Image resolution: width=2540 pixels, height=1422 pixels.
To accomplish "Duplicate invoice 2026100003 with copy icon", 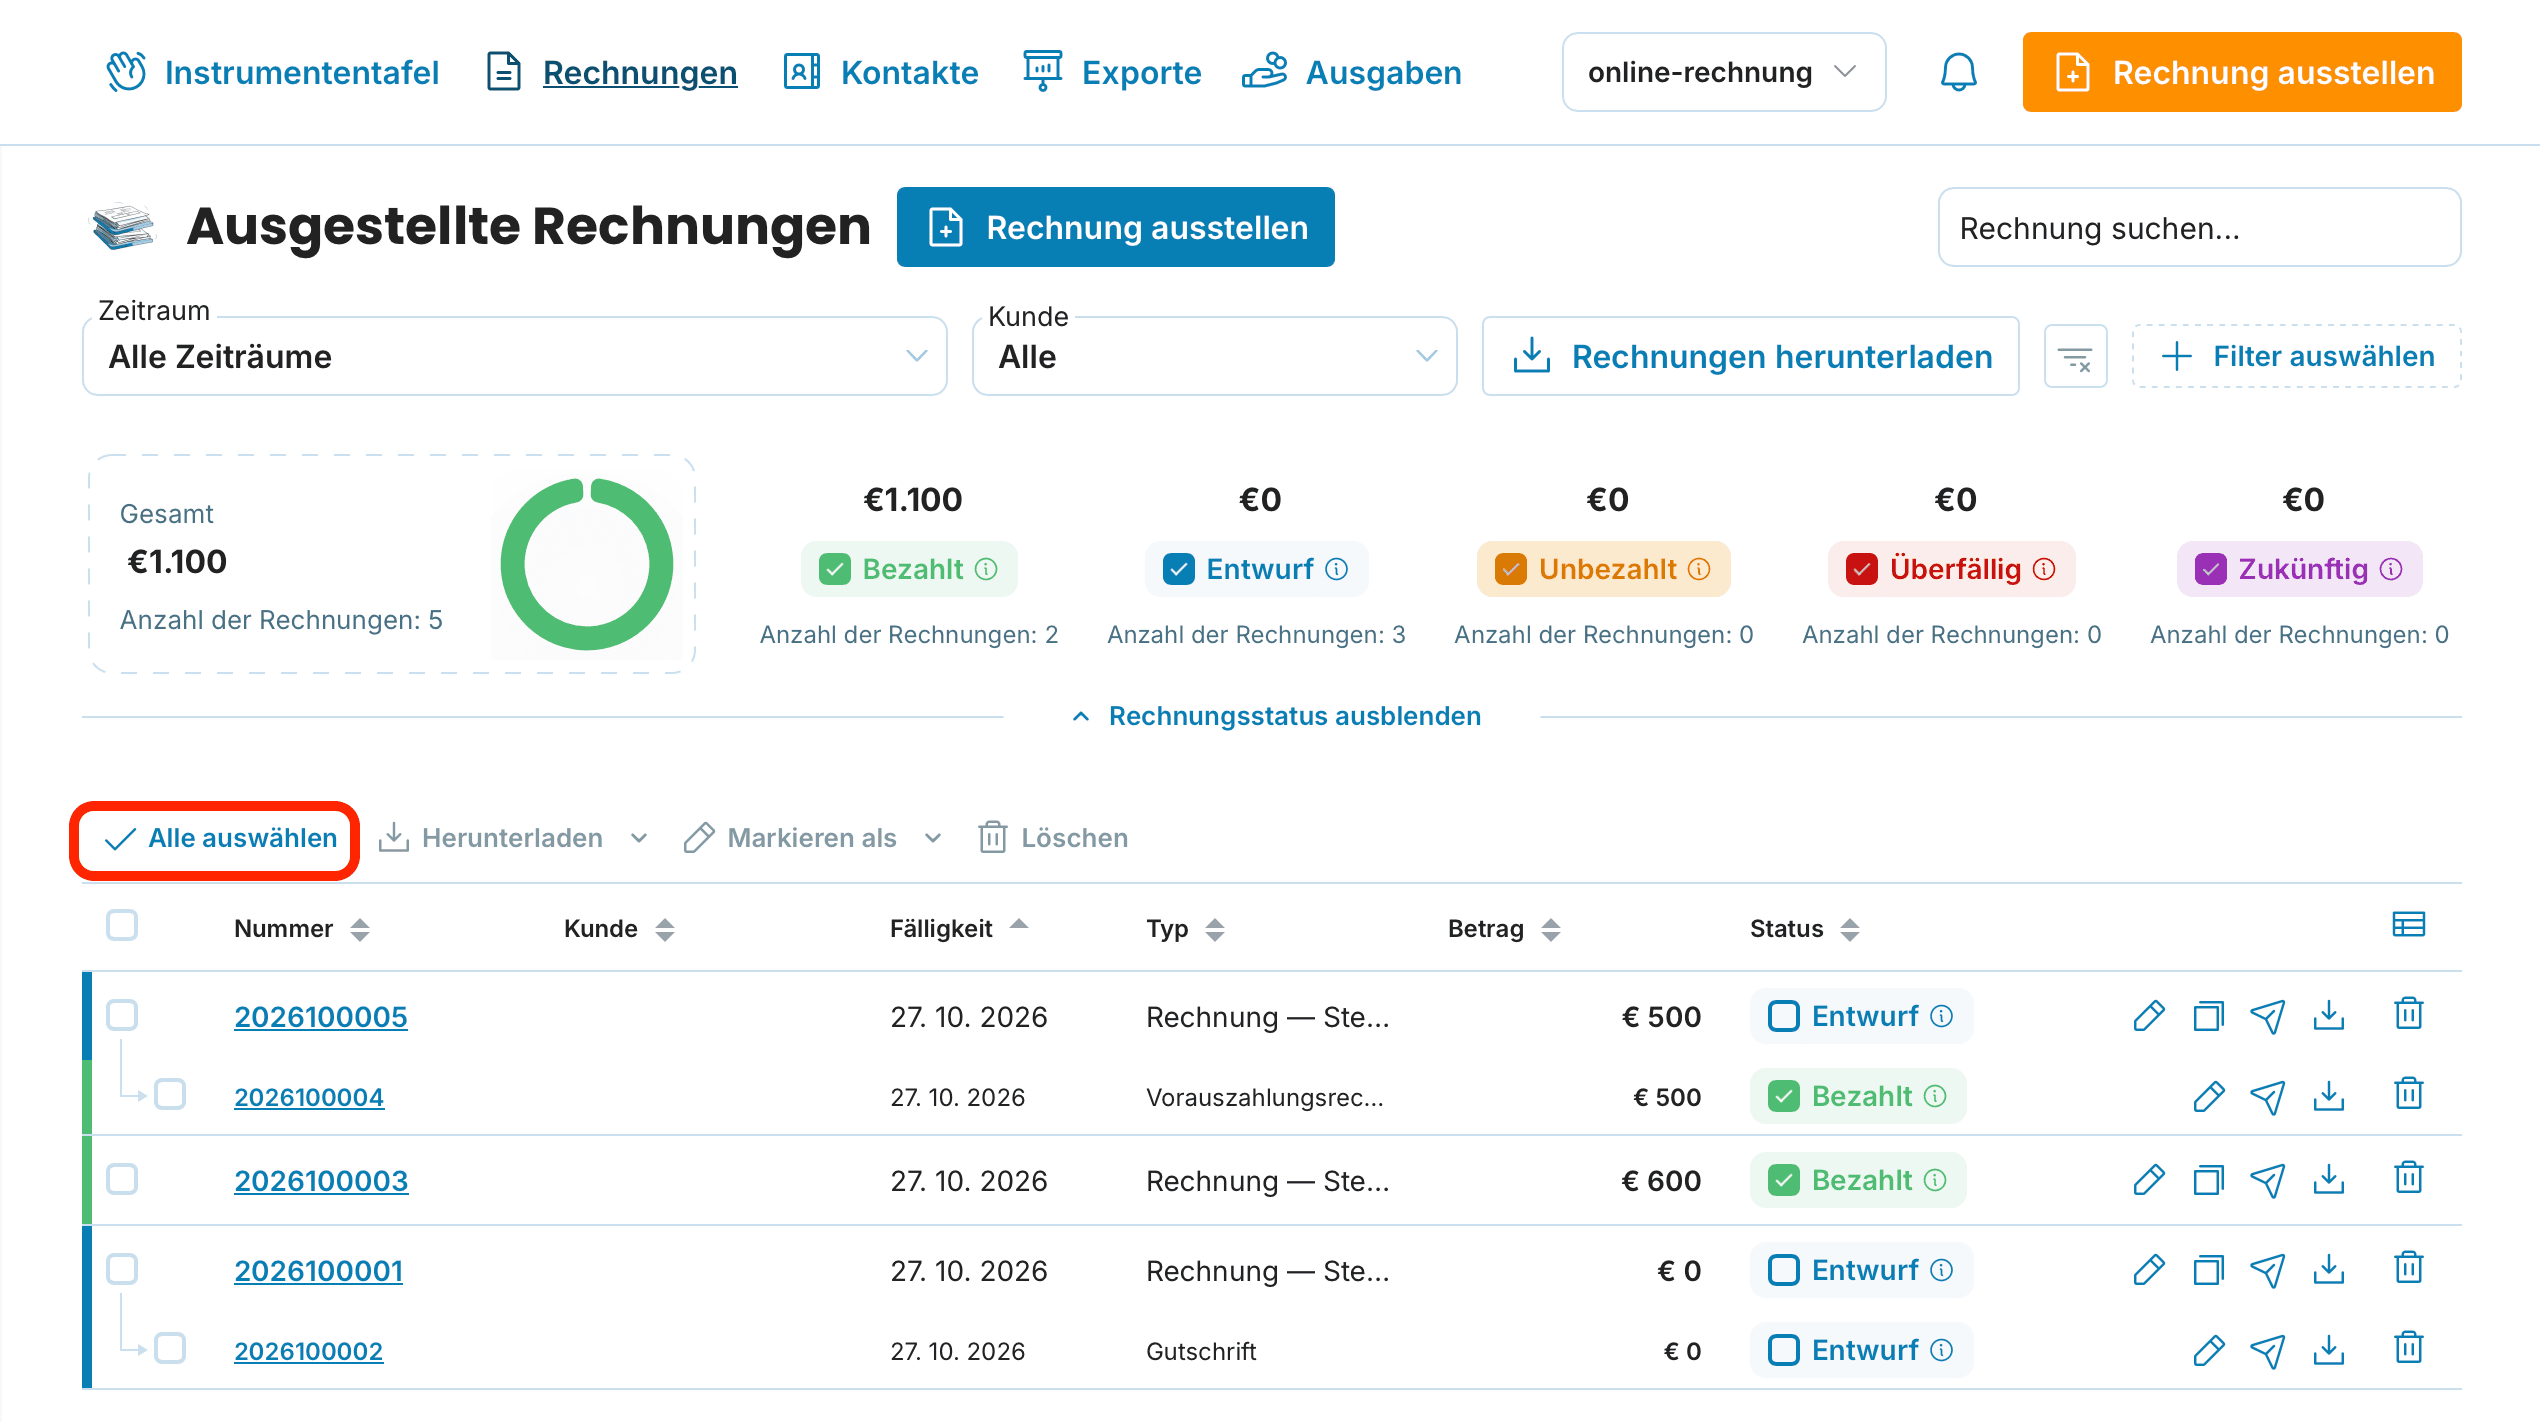I will [2208, 1180].
